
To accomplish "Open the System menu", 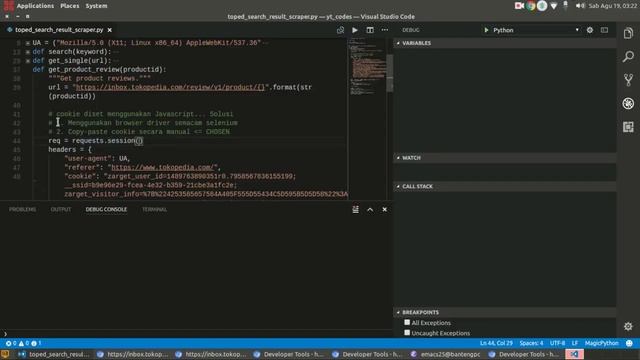I will (96, 6).
